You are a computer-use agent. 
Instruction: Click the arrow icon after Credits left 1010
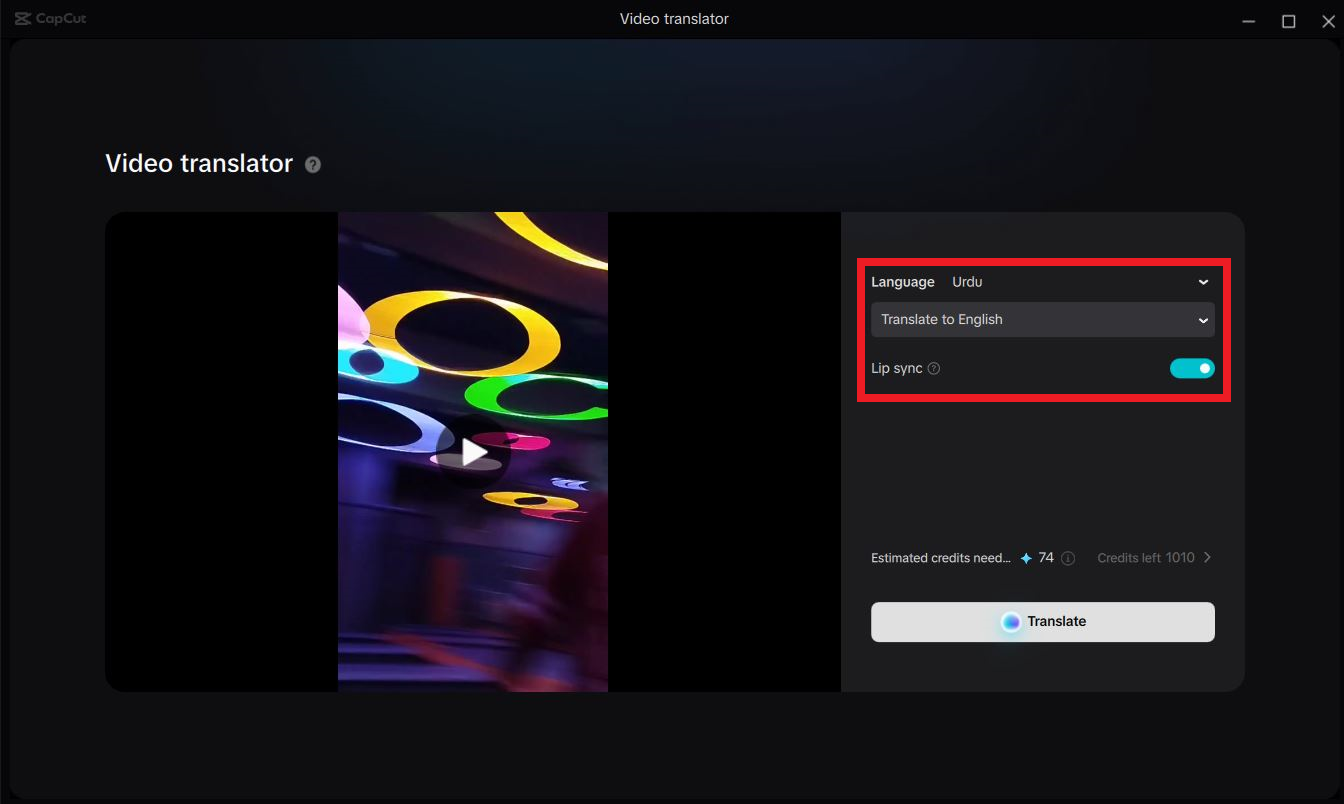[x=1208, y=558]
